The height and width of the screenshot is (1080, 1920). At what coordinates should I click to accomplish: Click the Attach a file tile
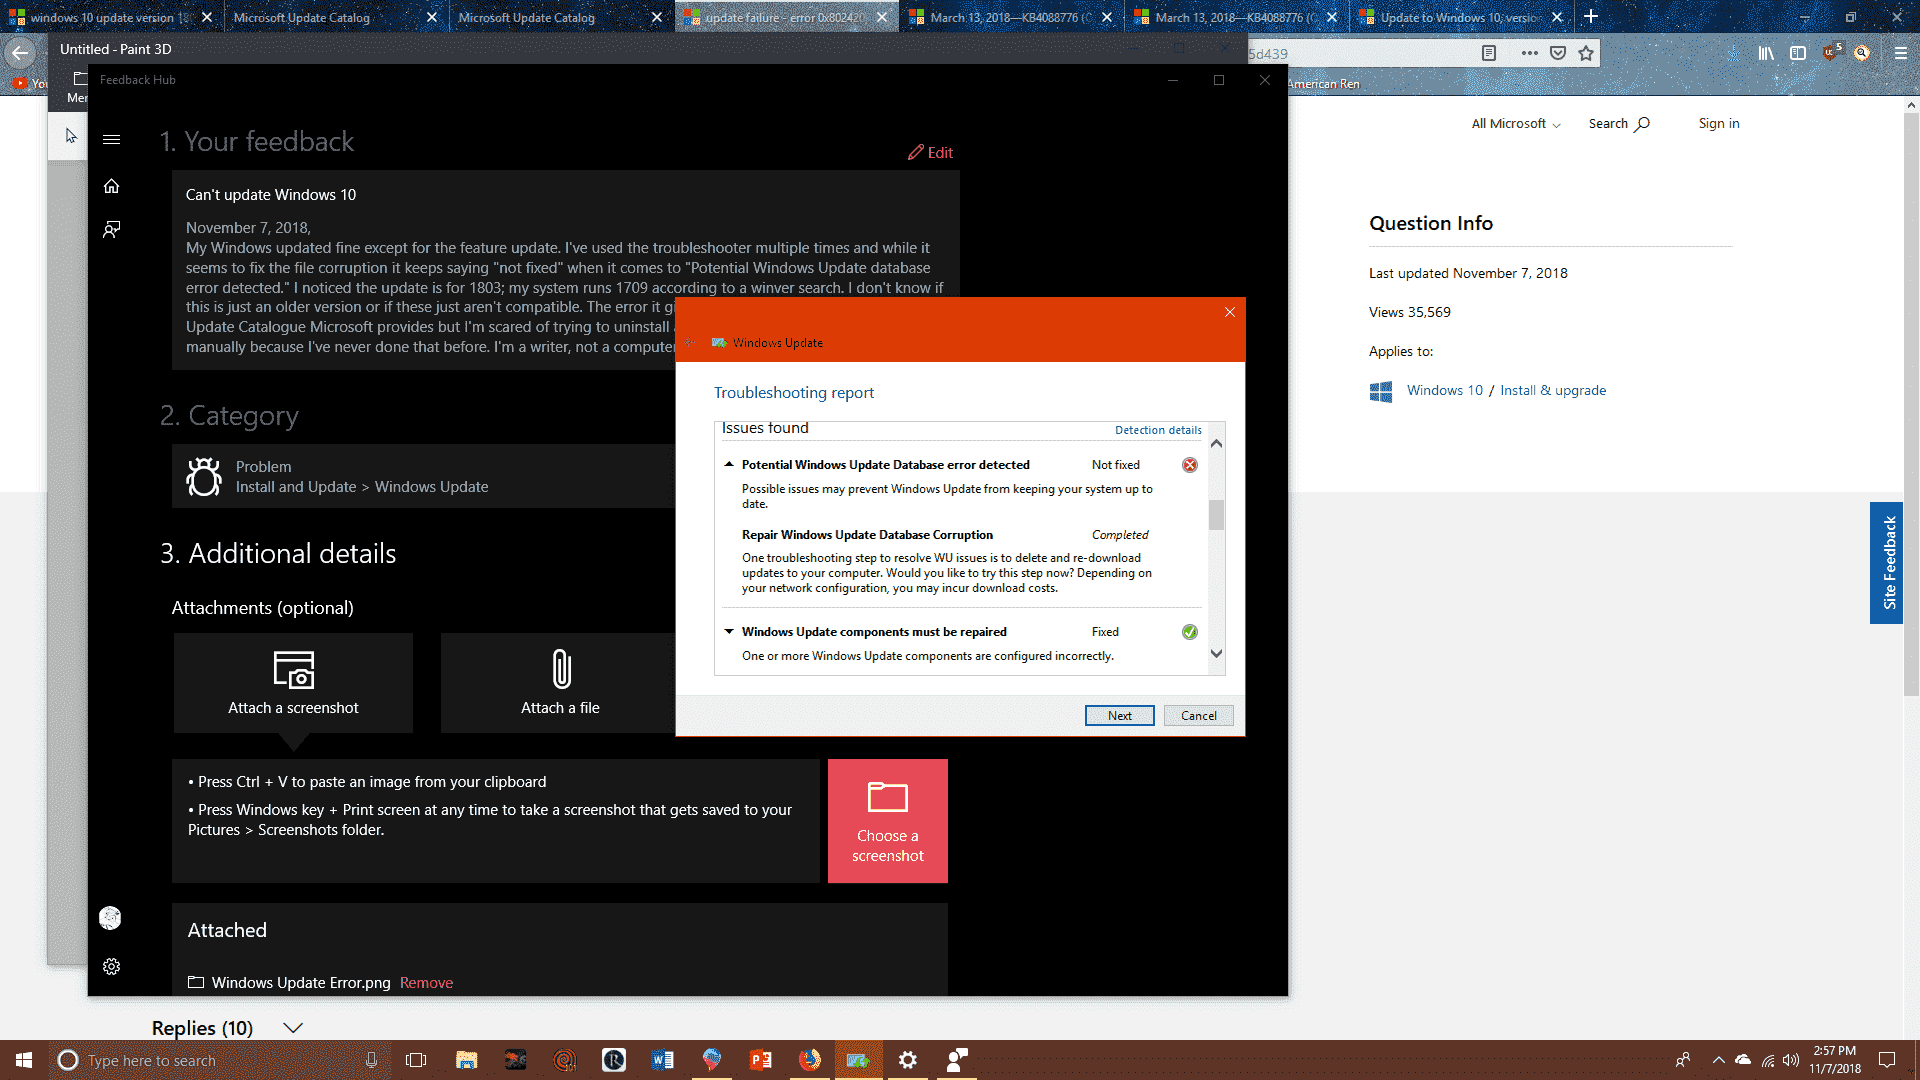coord(560,683)
